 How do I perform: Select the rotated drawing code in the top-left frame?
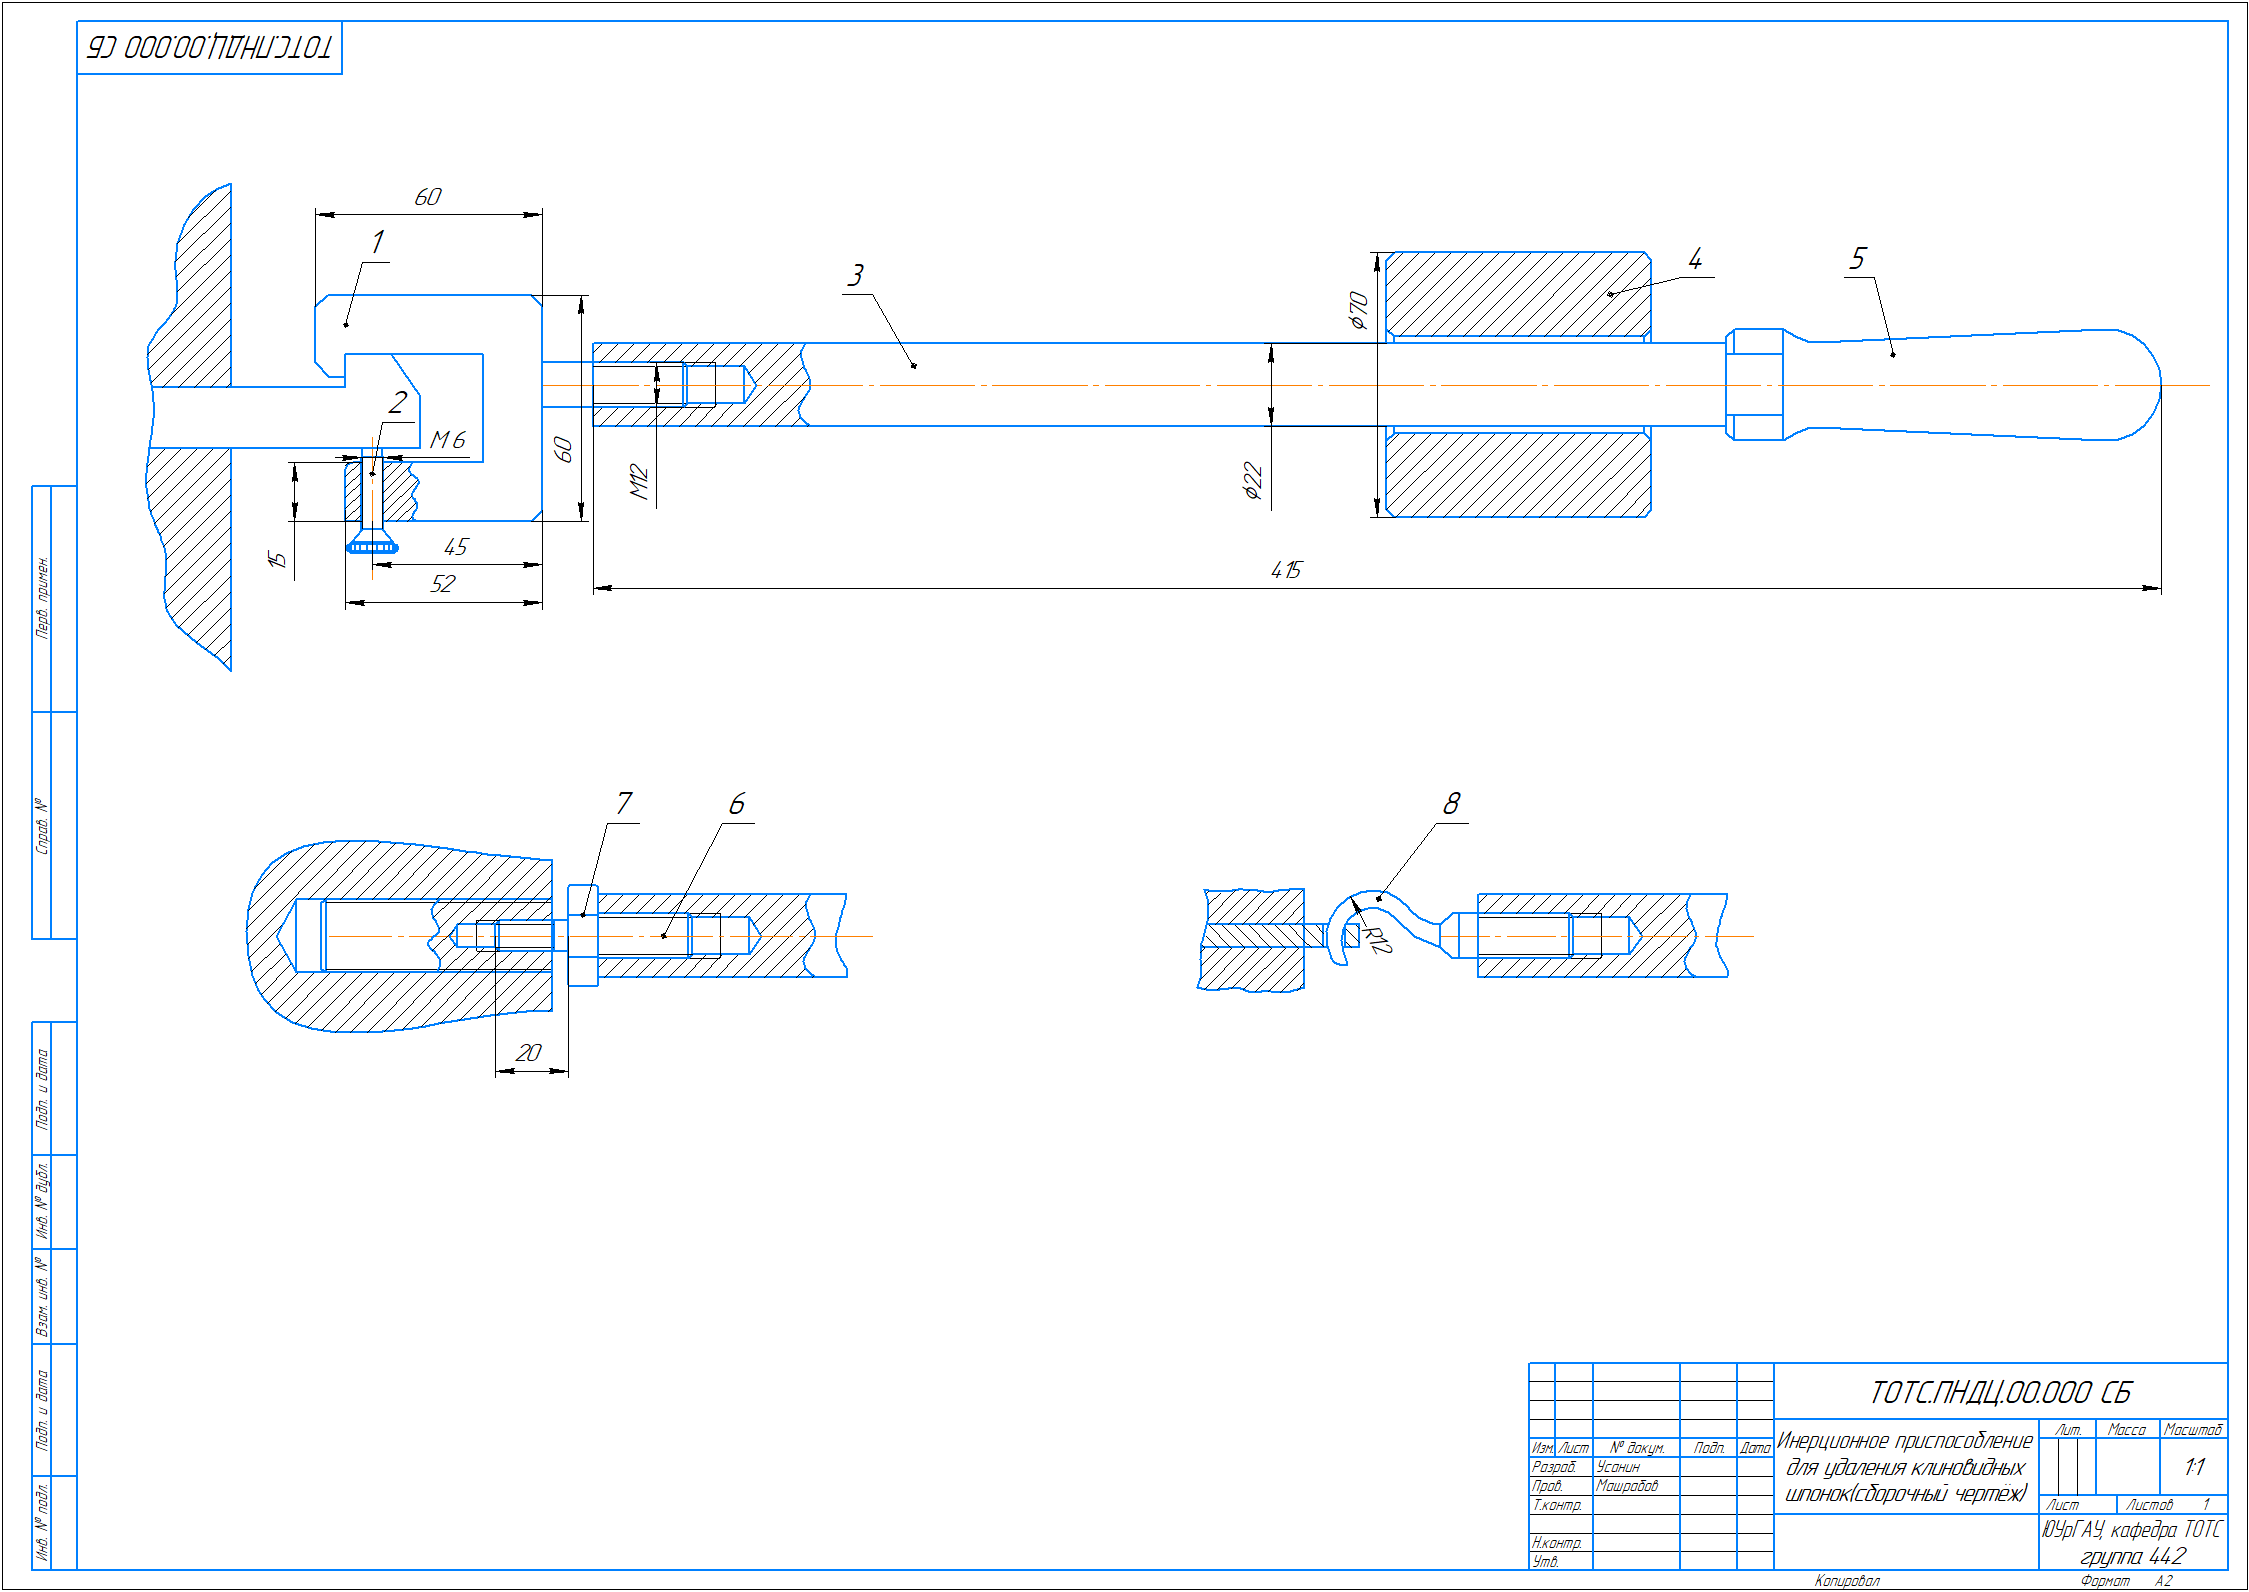pyautogui.click(x=209, y=47)
